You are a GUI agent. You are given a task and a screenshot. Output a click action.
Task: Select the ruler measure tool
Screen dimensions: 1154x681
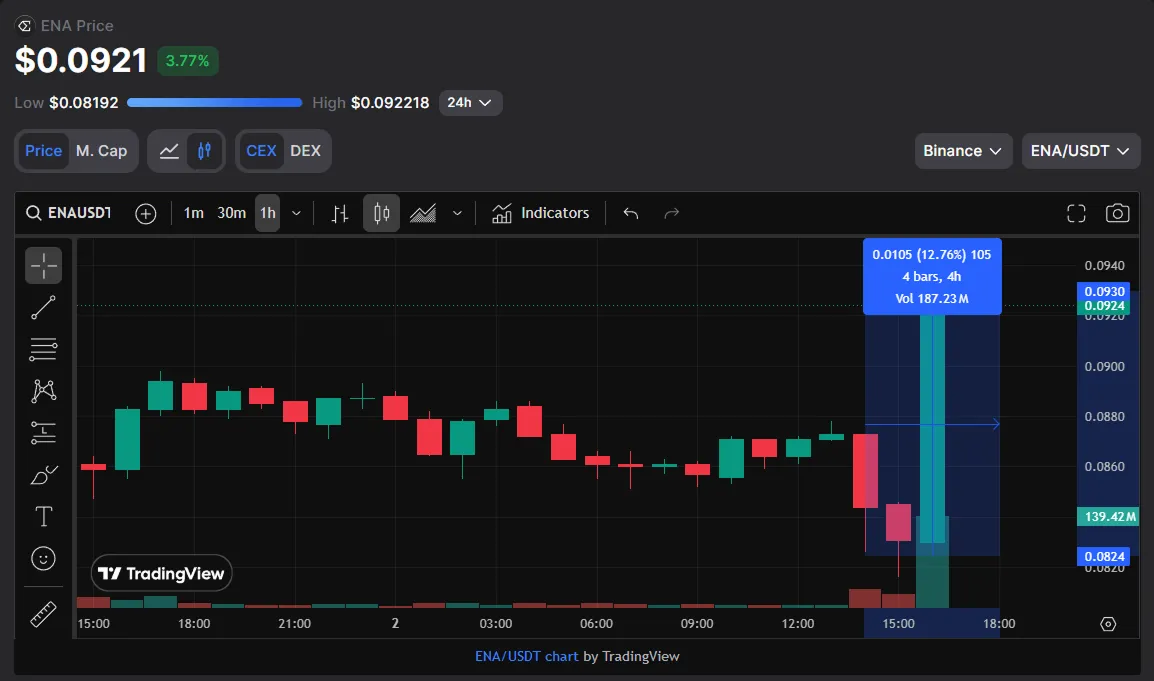tap(43, 614)
